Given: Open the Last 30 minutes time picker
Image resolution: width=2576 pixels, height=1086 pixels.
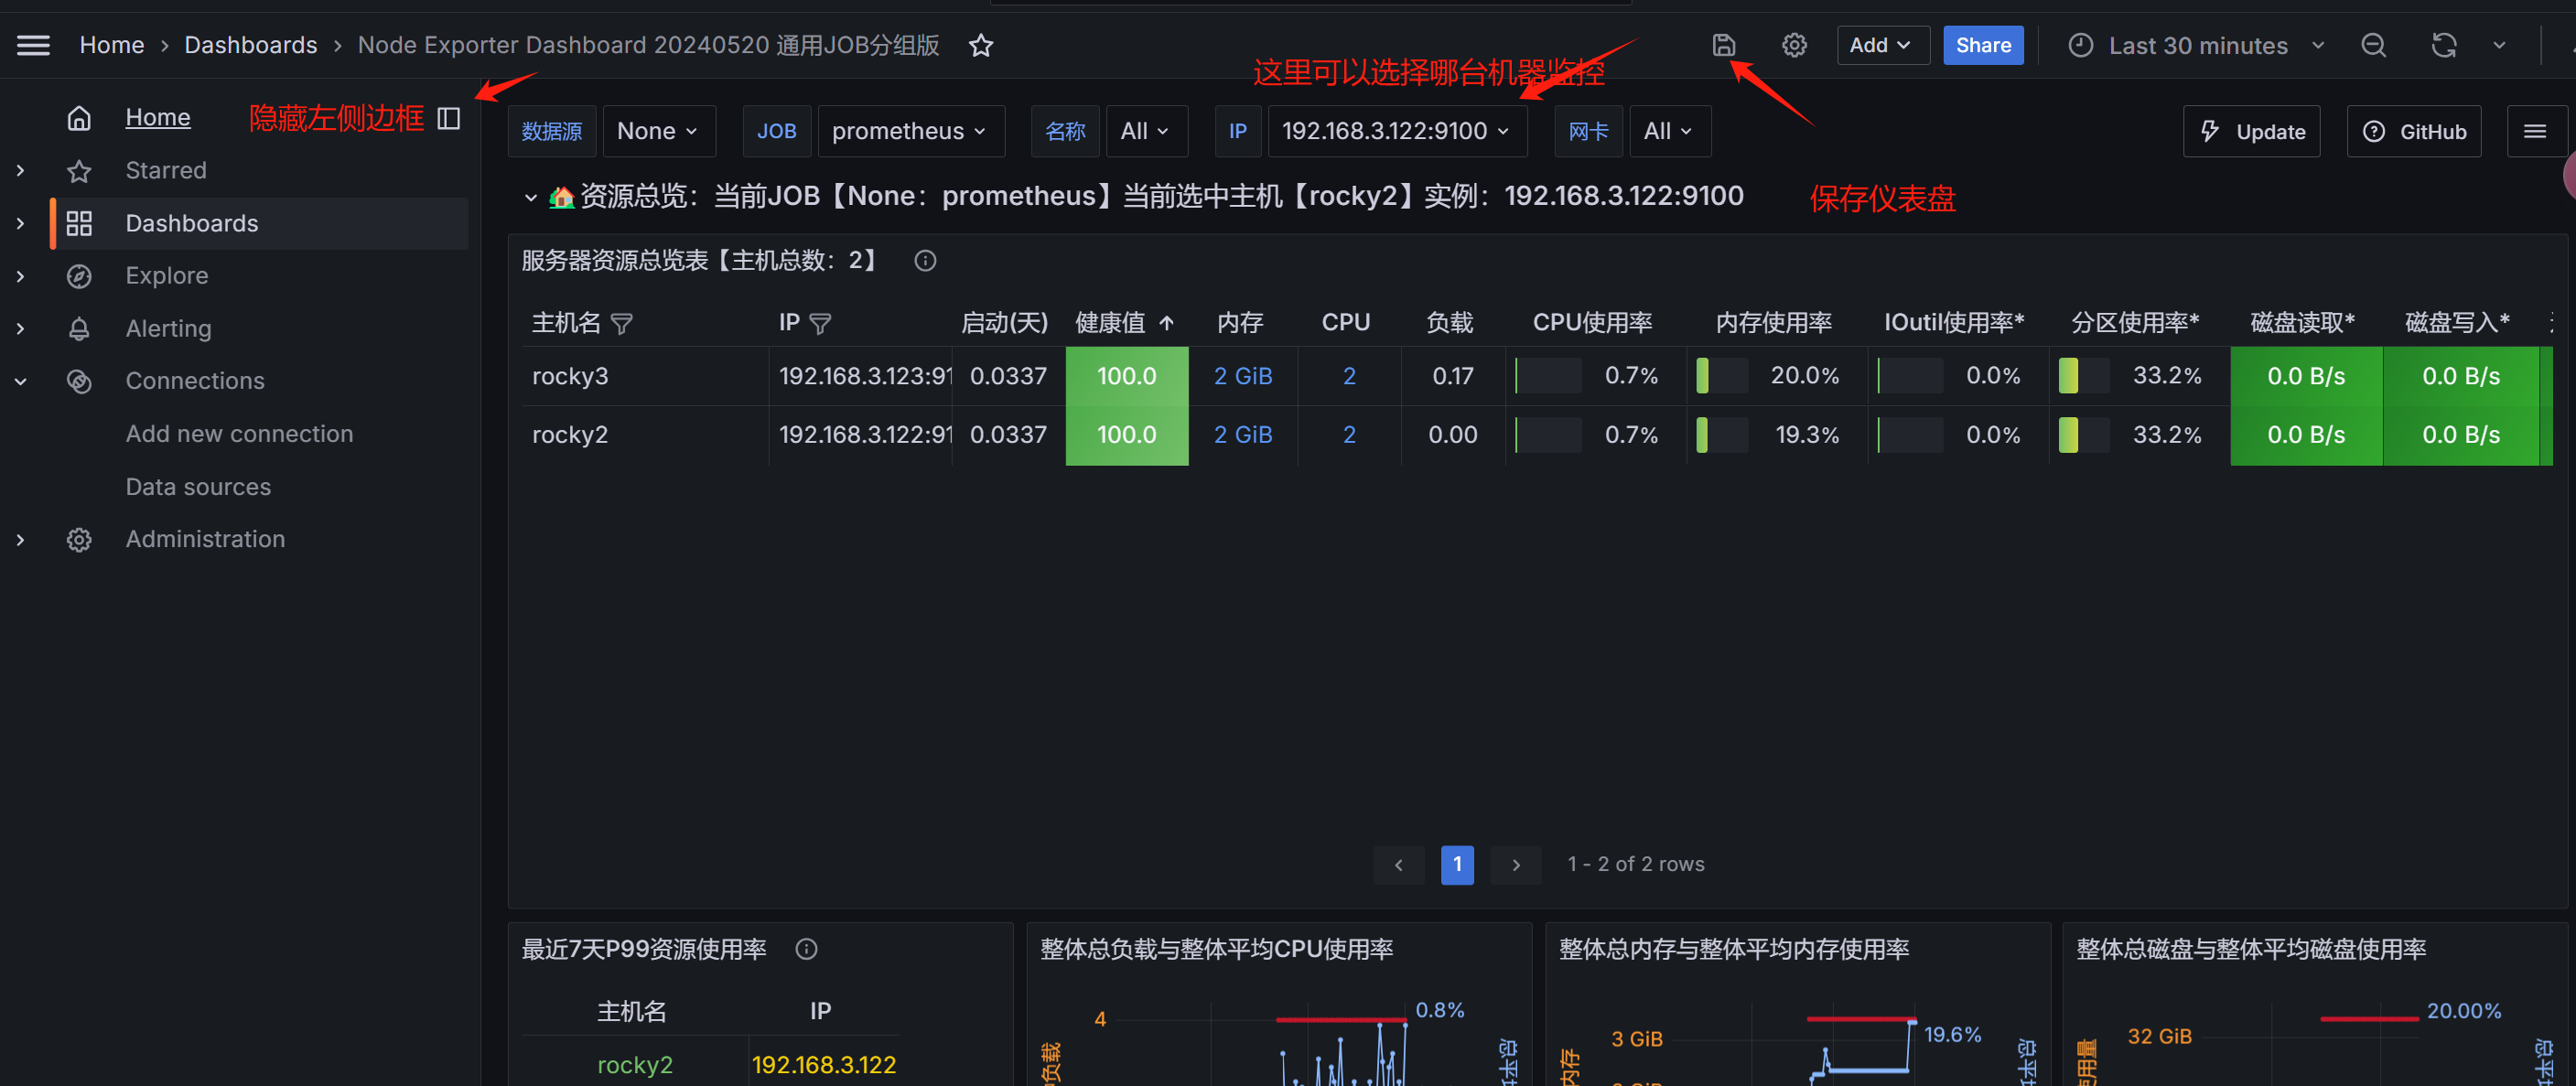Looking at the screenshot, I should [2197, 45].
